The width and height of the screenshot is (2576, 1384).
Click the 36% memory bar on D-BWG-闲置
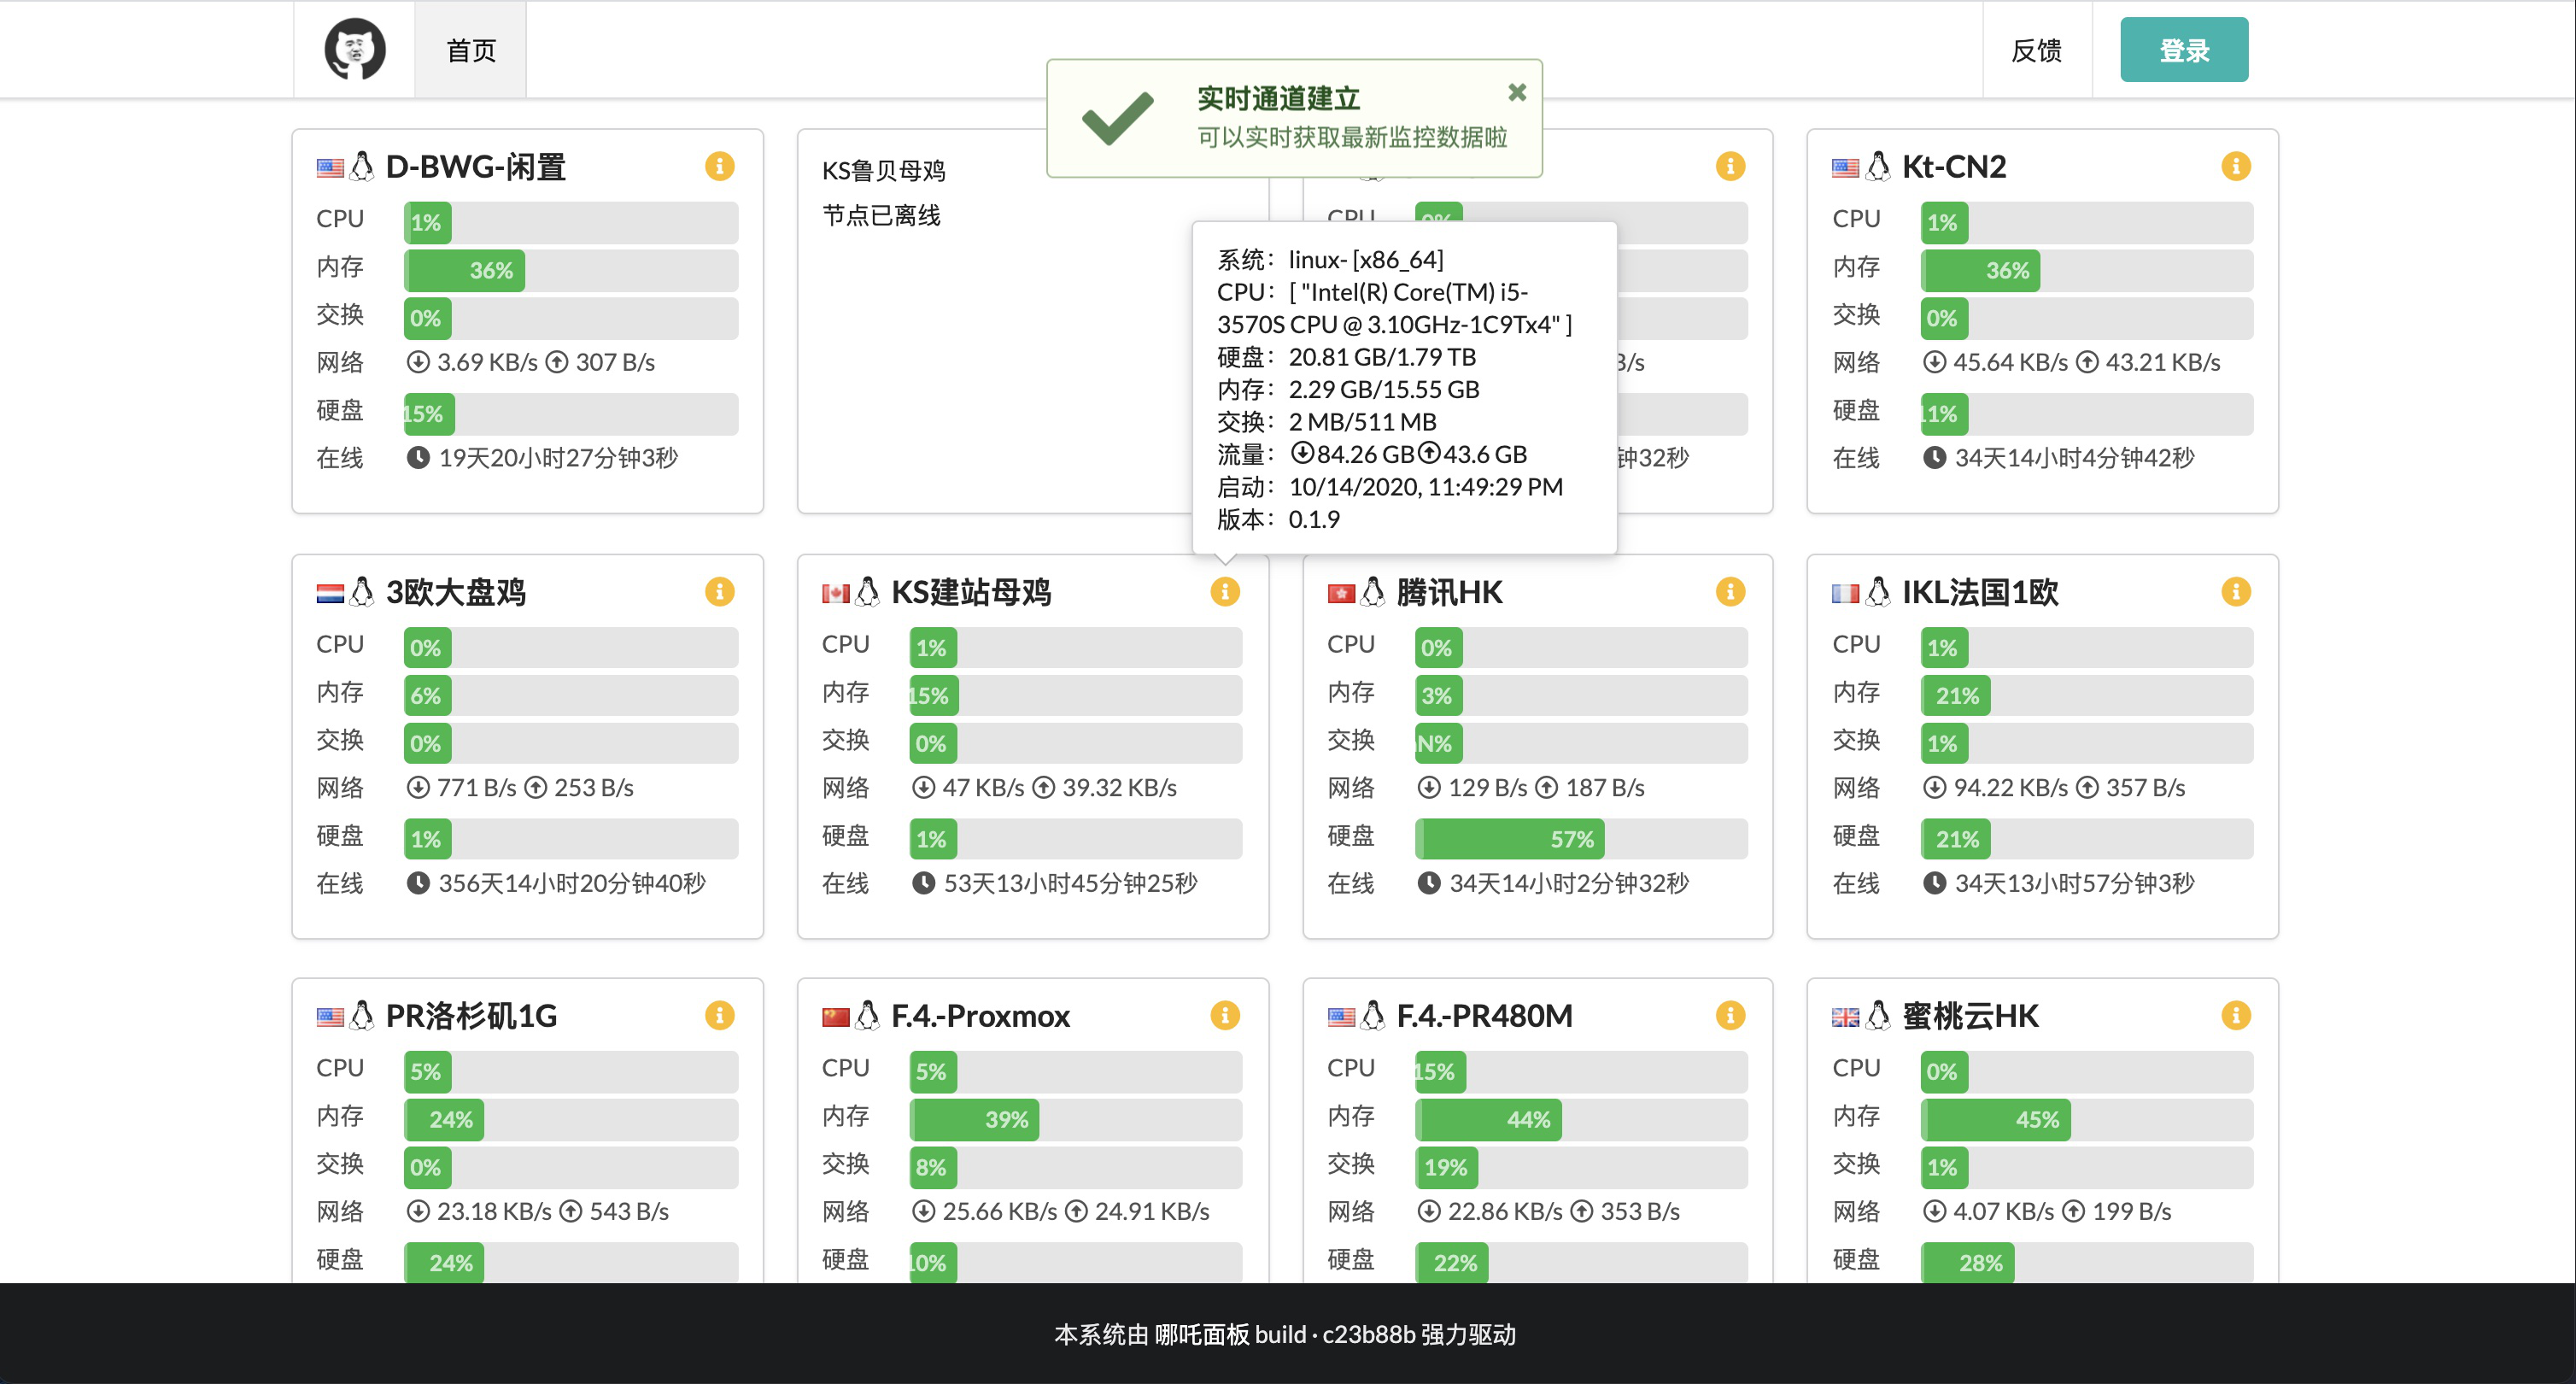pyautogui.click(x=464, y=270)
